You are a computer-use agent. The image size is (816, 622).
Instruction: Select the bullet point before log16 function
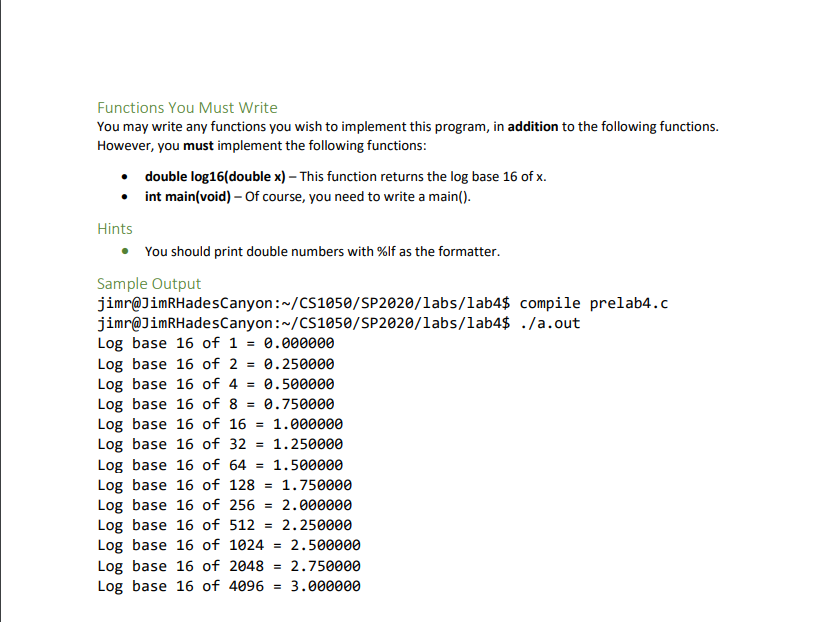[123, 176]
